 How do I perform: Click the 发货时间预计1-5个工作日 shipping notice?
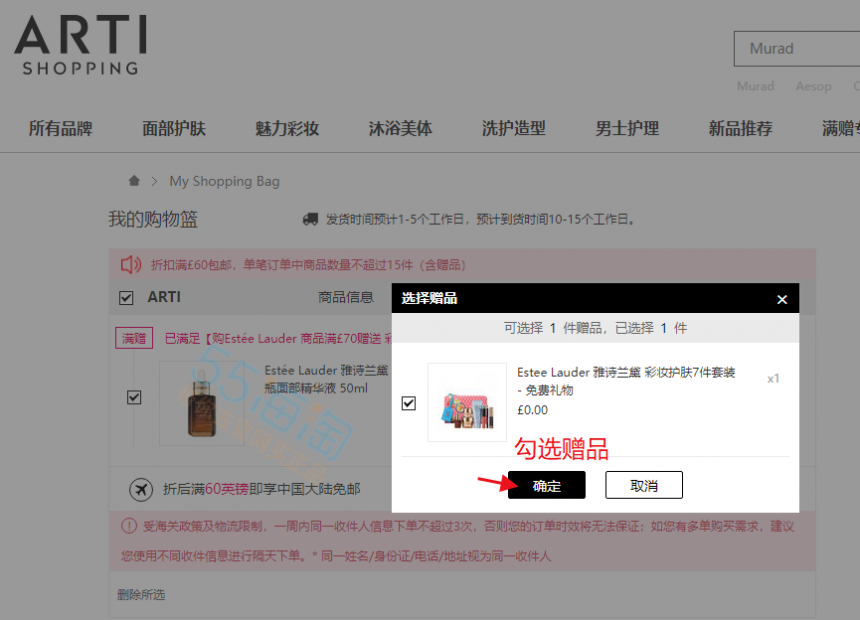click(x=480, y=219)
